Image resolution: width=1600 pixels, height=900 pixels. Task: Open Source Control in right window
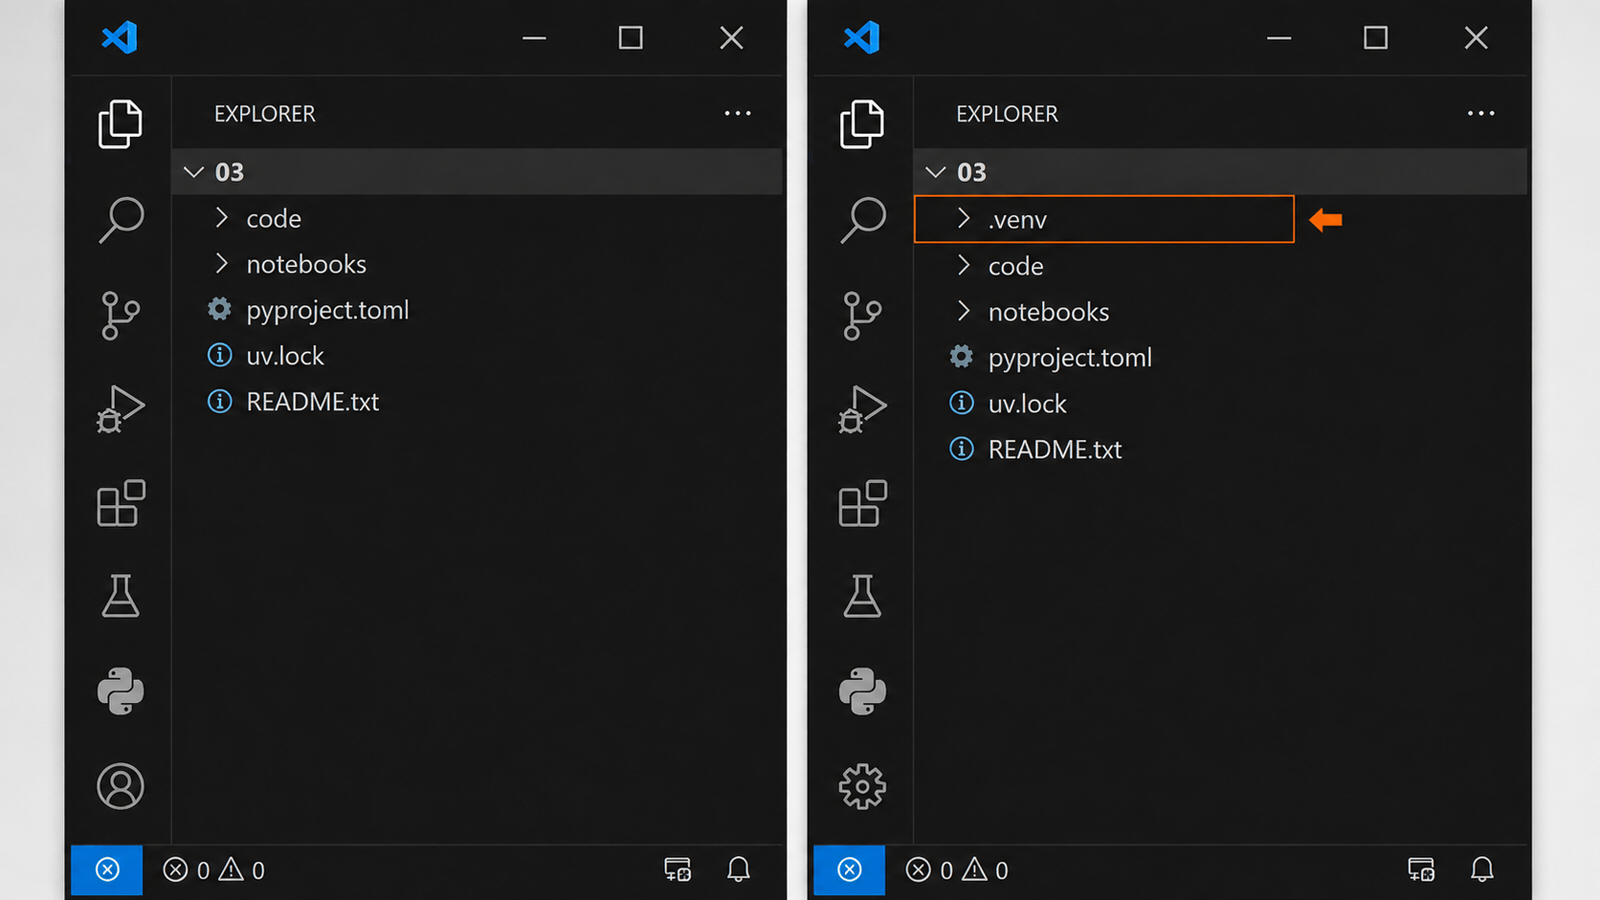pos(862,315)
